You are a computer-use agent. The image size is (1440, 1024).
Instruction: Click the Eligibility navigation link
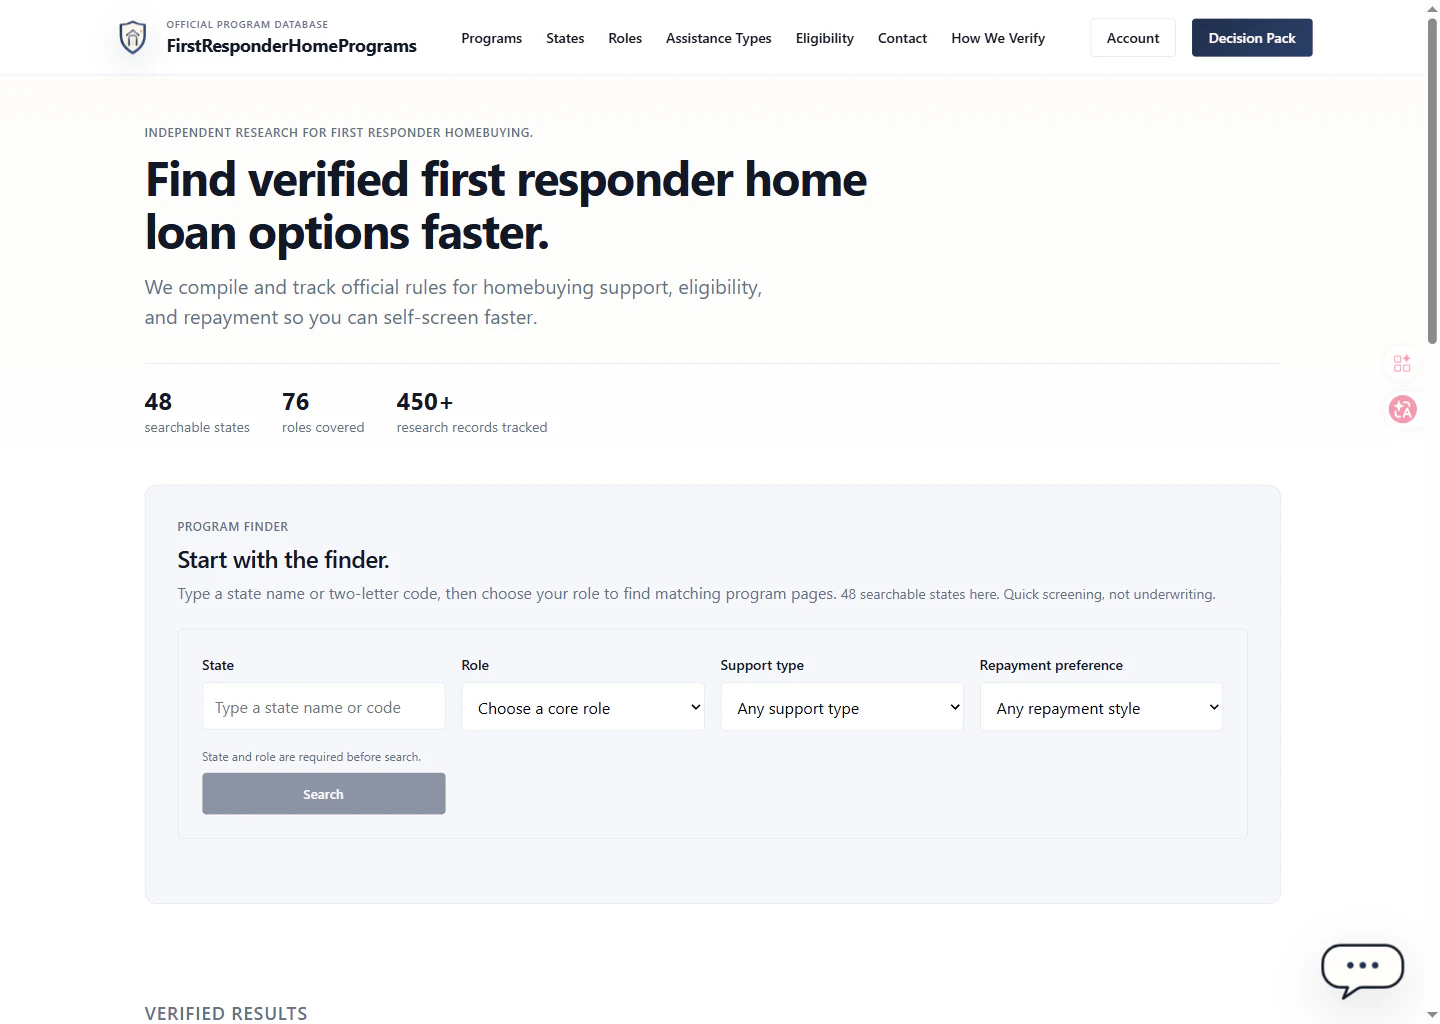click(824, 38)
